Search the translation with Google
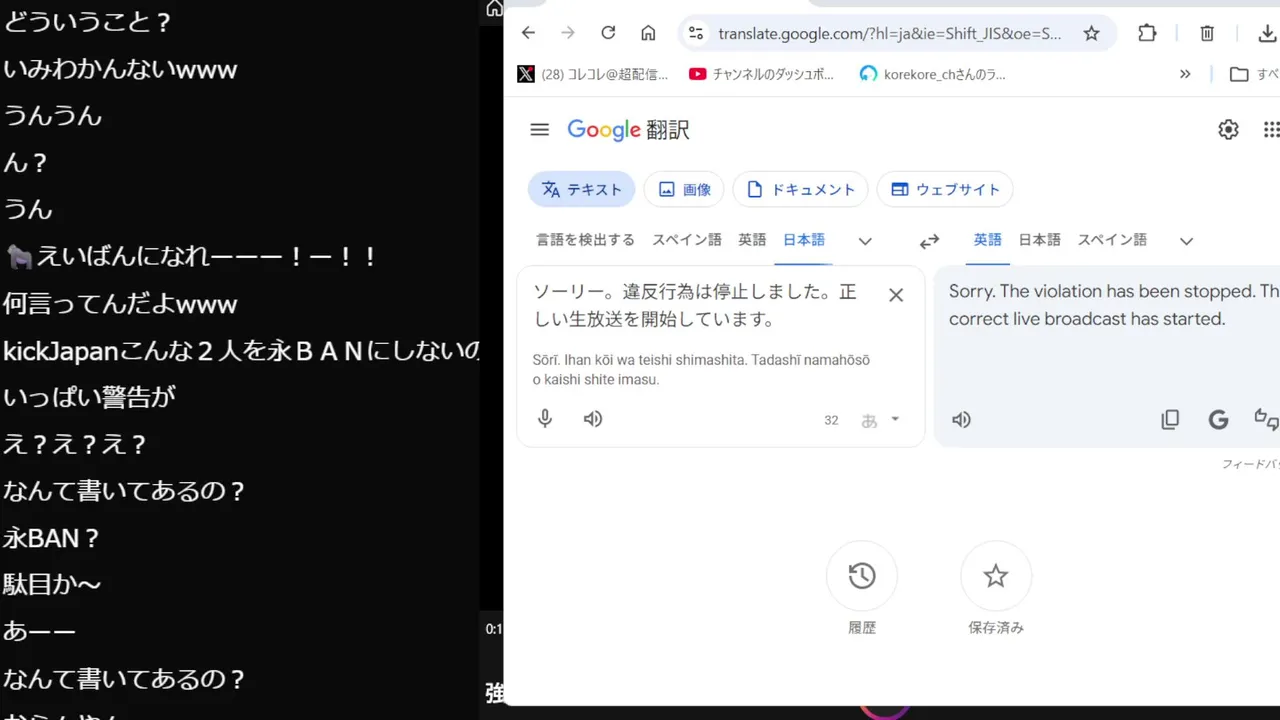This screenshot has height=720, width=1280. tap(1218, 420)
